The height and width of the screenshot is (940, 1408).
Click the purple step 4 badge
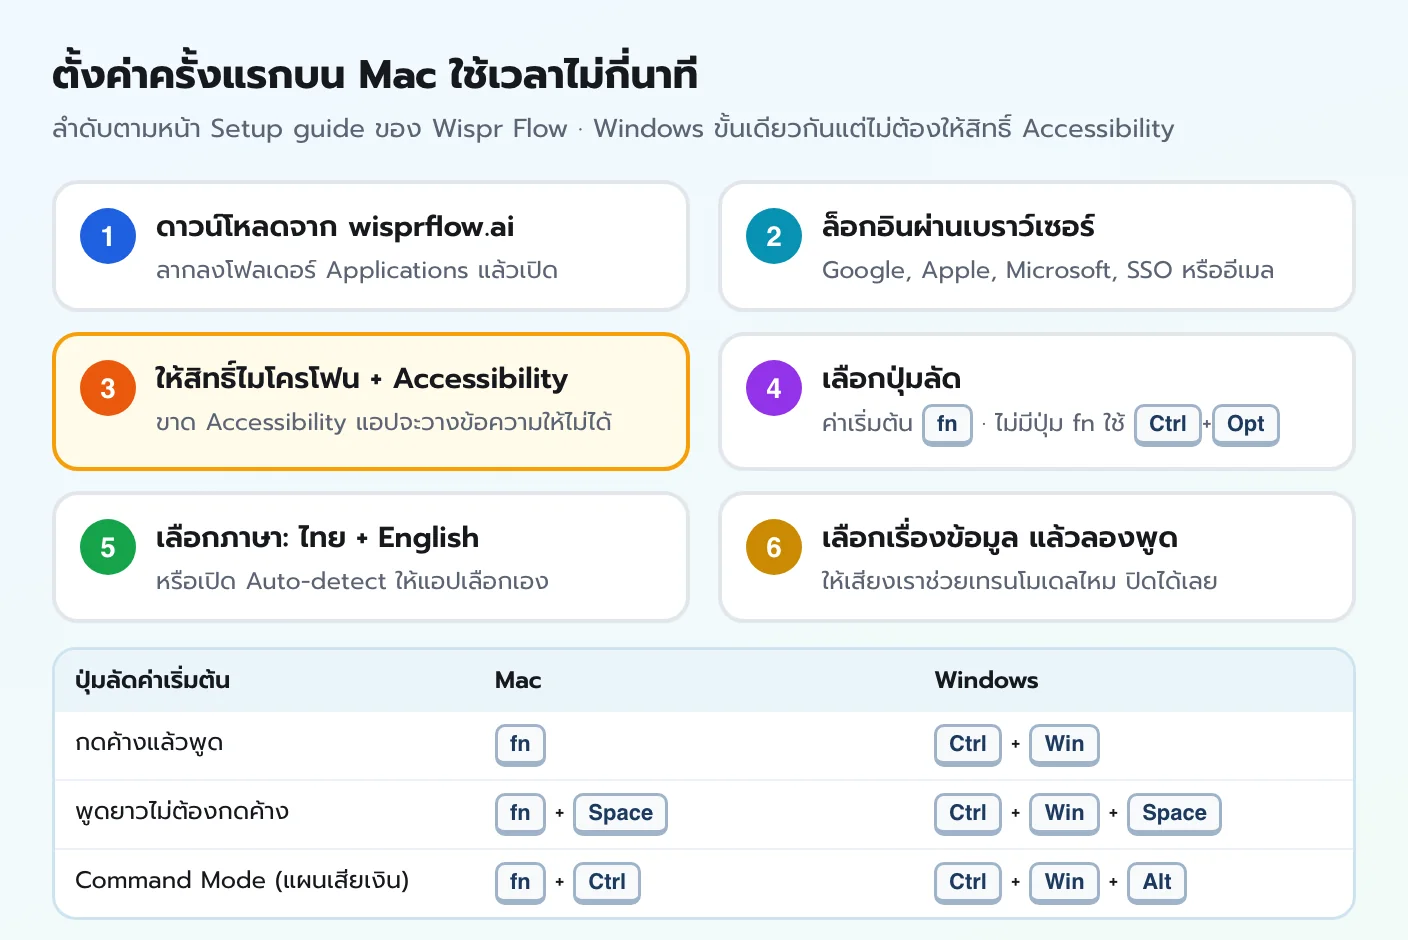coord(774,388)
